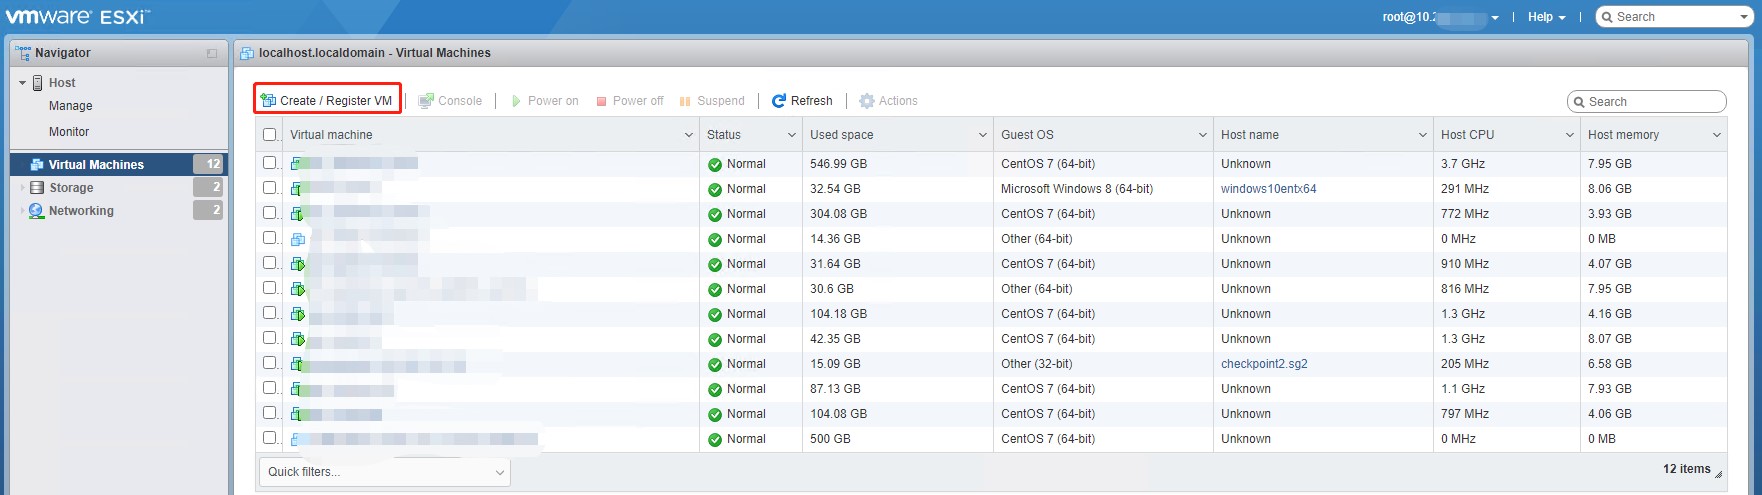Click the Create / Register VM icon
Screen dimensions: 1762x495
coord(268,101)
